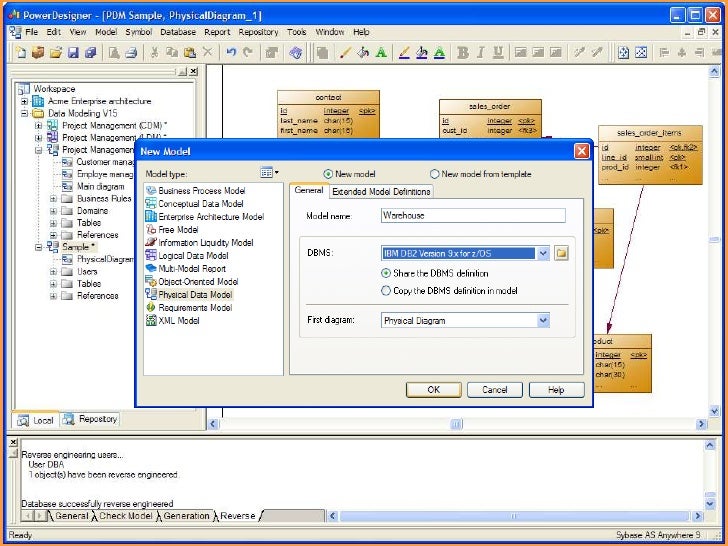
Task: Click the Bold B formatting icon
Action: (463, 52)
